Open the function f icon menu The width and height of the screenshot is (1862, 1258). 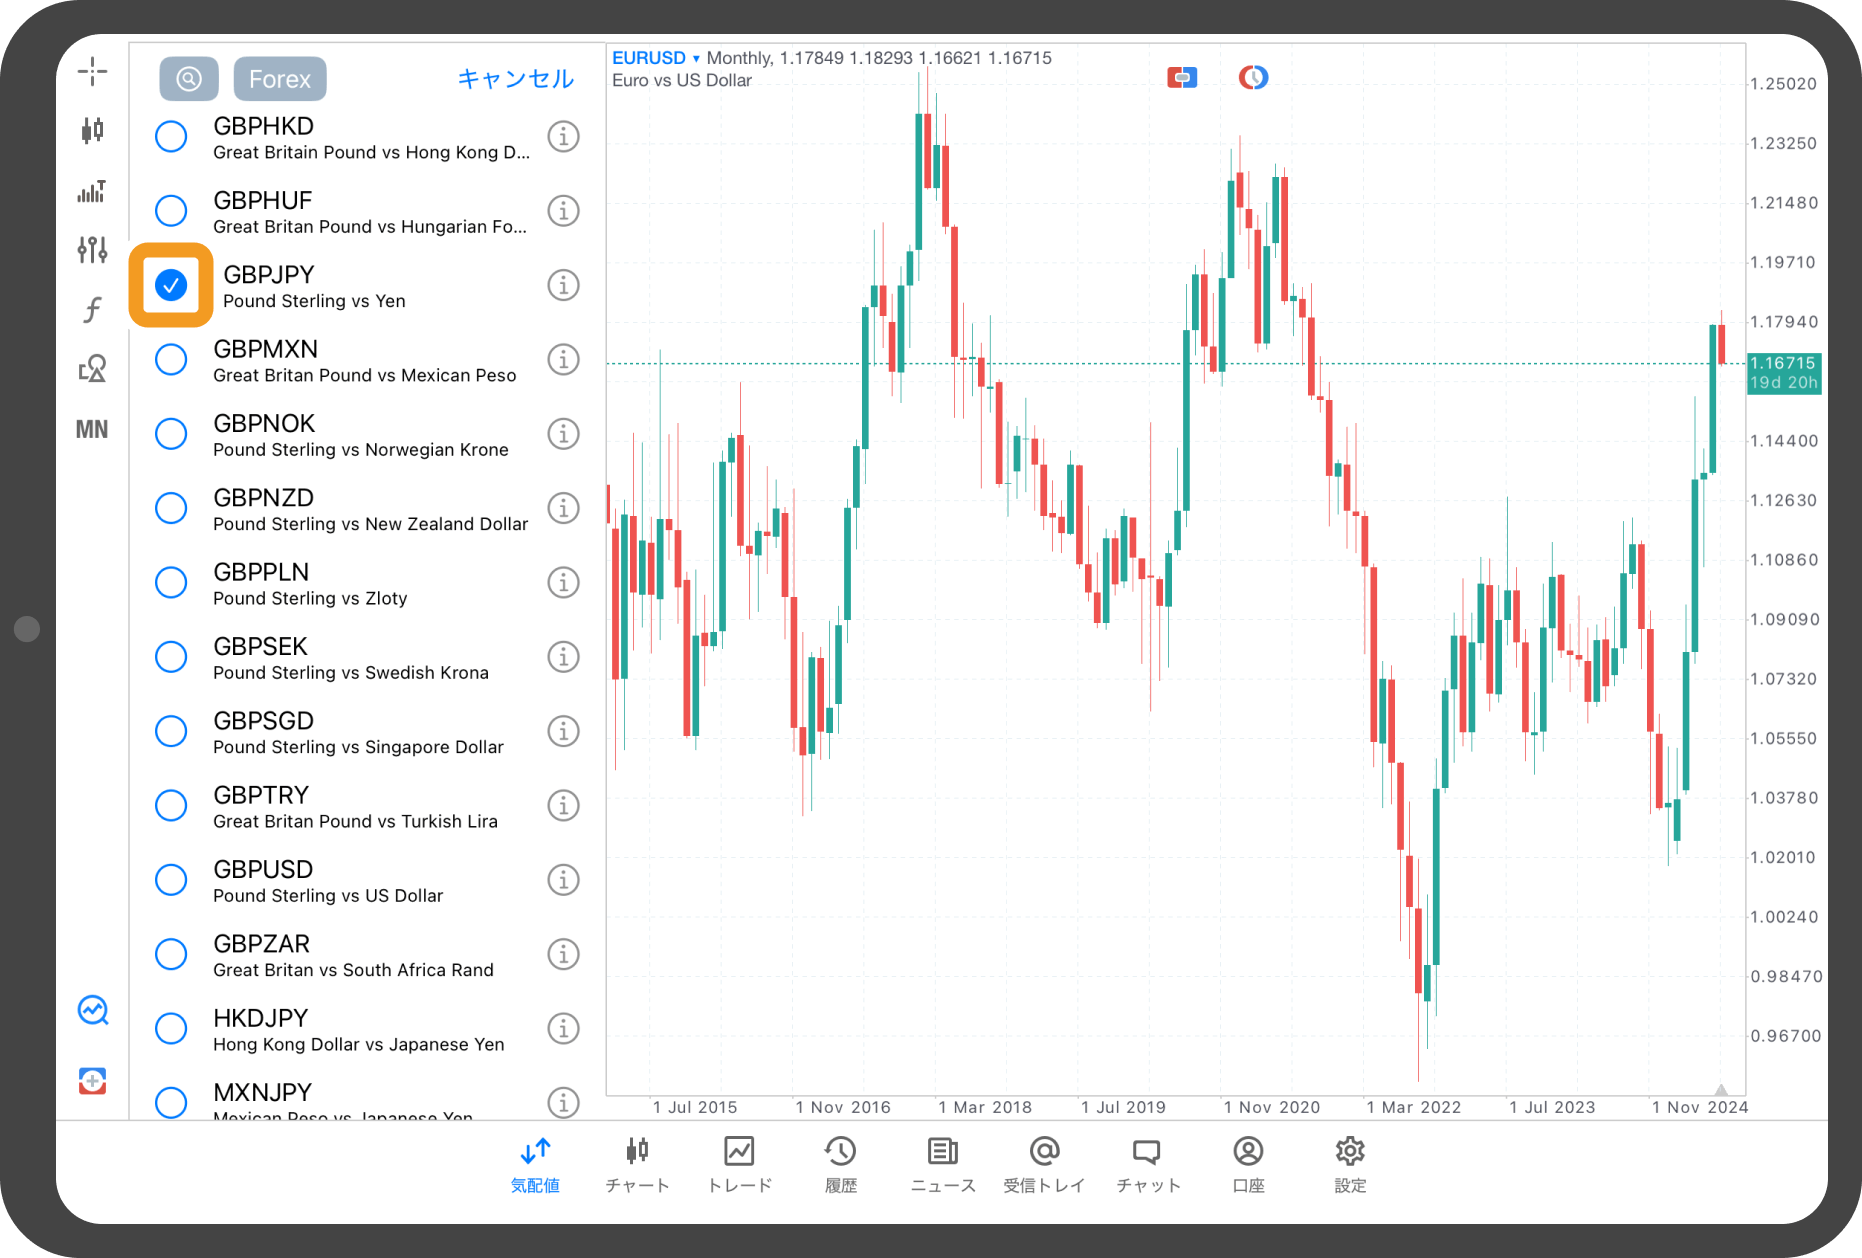coord(92,309)
